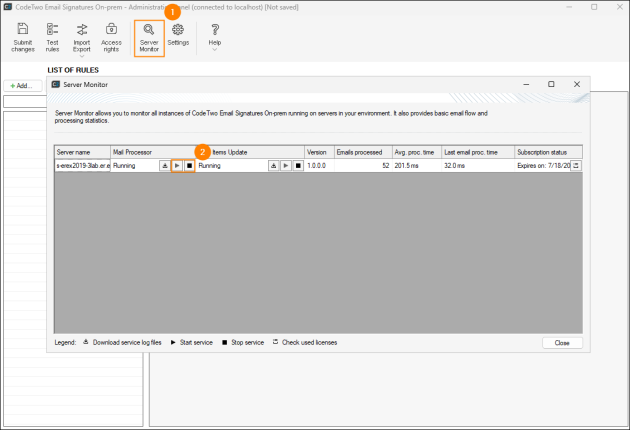Image resolution: width=630 pixels, height=430 pixels.
Task: Click the Items Update 'Running' status text
Action: [209, 166]
